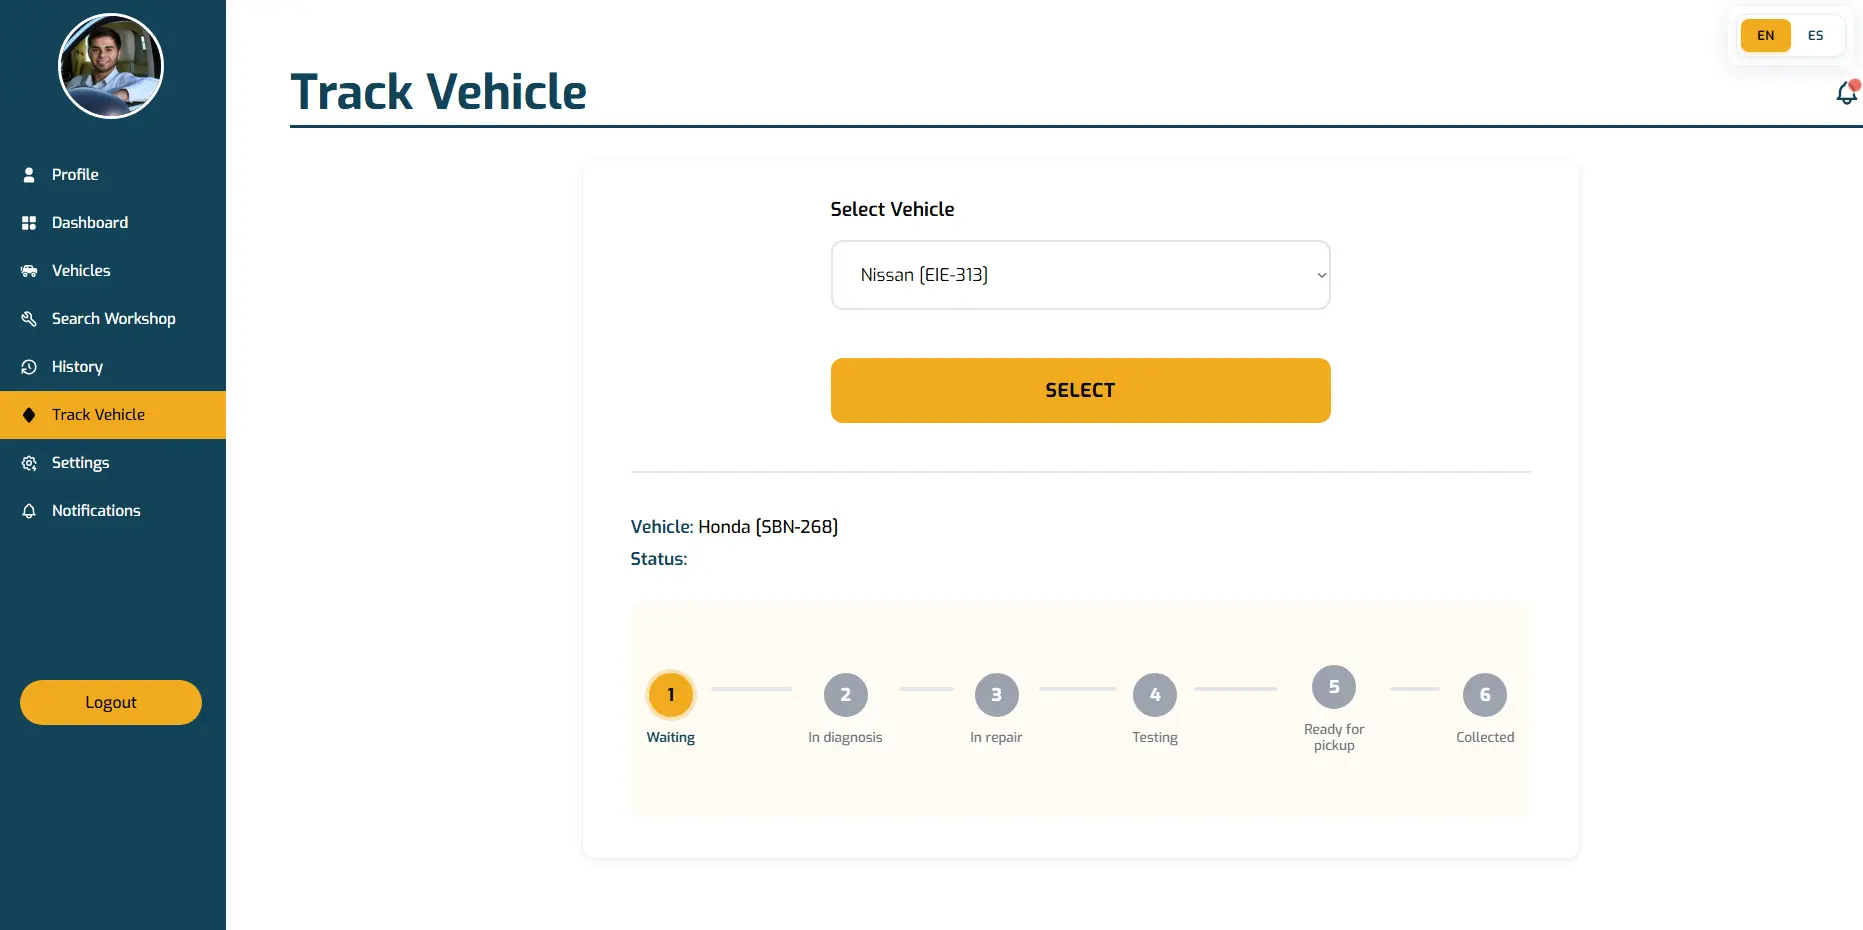Switch language to ES
The image size is (1863, 930).
(1815, 36)
